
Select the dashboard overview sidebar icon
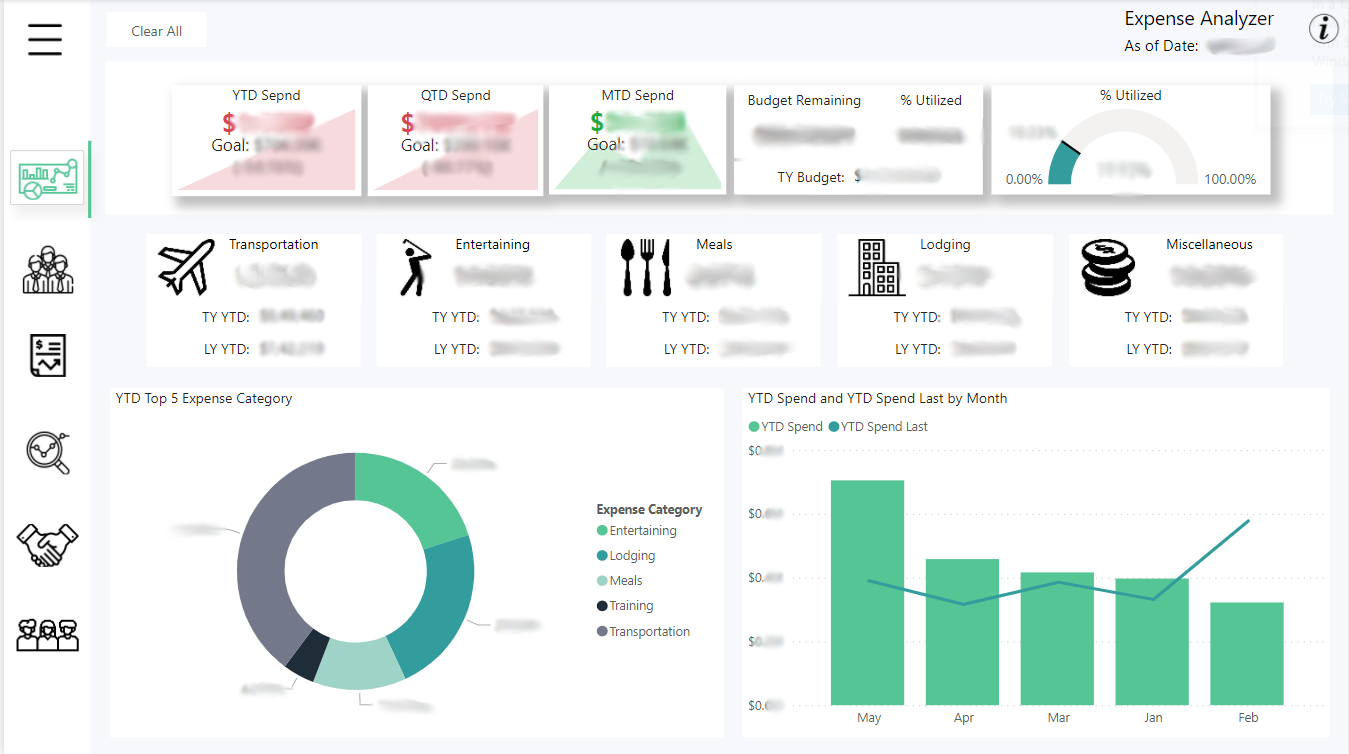coord(46,178)
